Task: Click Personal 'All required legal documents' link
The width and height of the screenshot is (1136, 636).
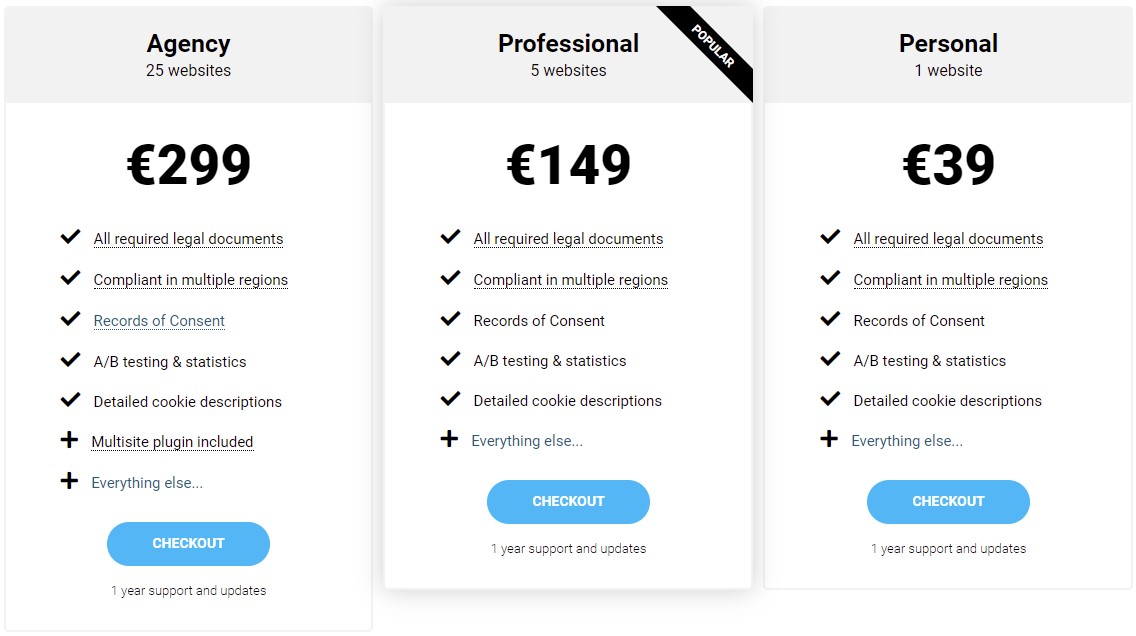Action: (948, 239)
